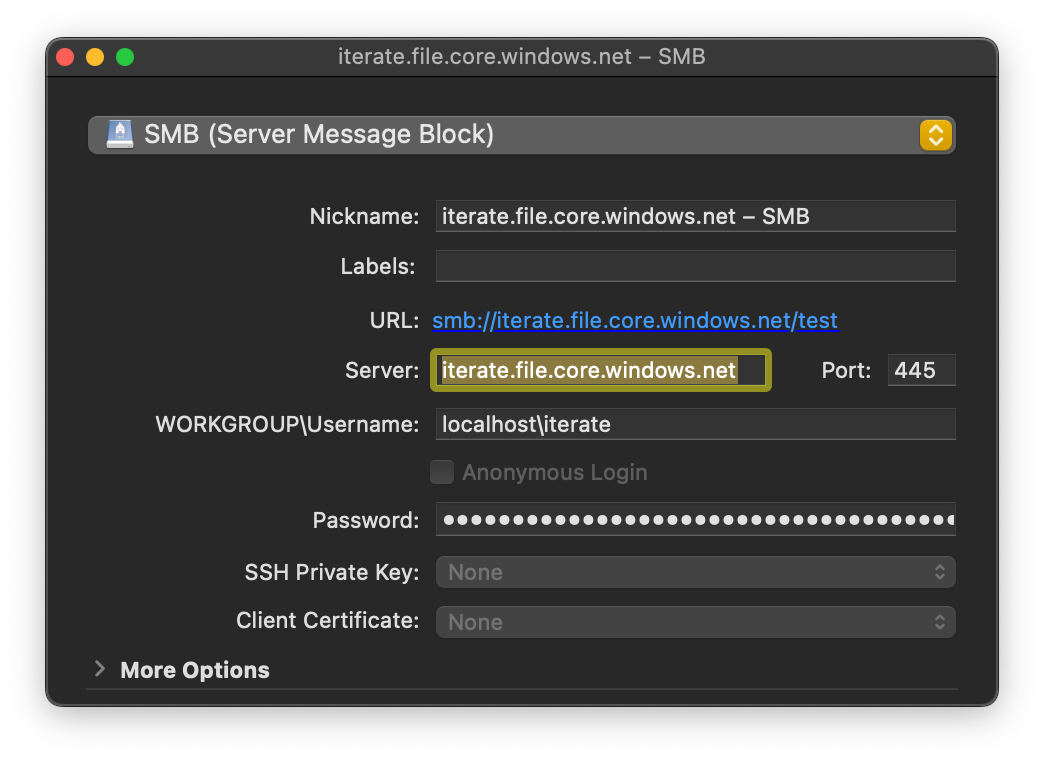Screen dimensions: 1044x760
Task: Open the SSH Private Key dropdown
Action: click(695, 572)
